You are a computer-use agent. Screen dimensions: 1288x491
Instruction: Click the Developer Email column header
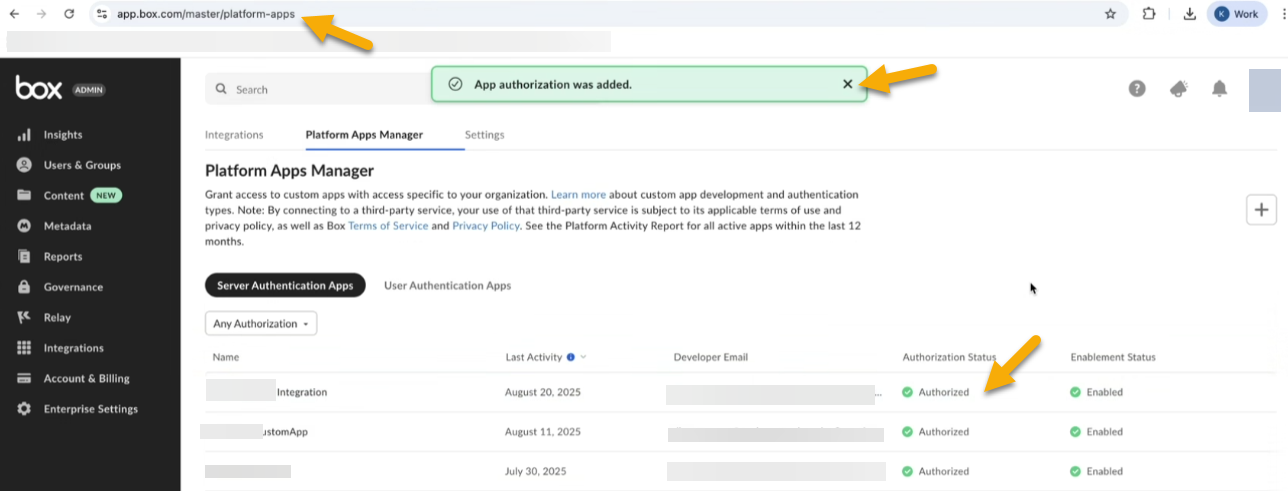tap(711, 357)
